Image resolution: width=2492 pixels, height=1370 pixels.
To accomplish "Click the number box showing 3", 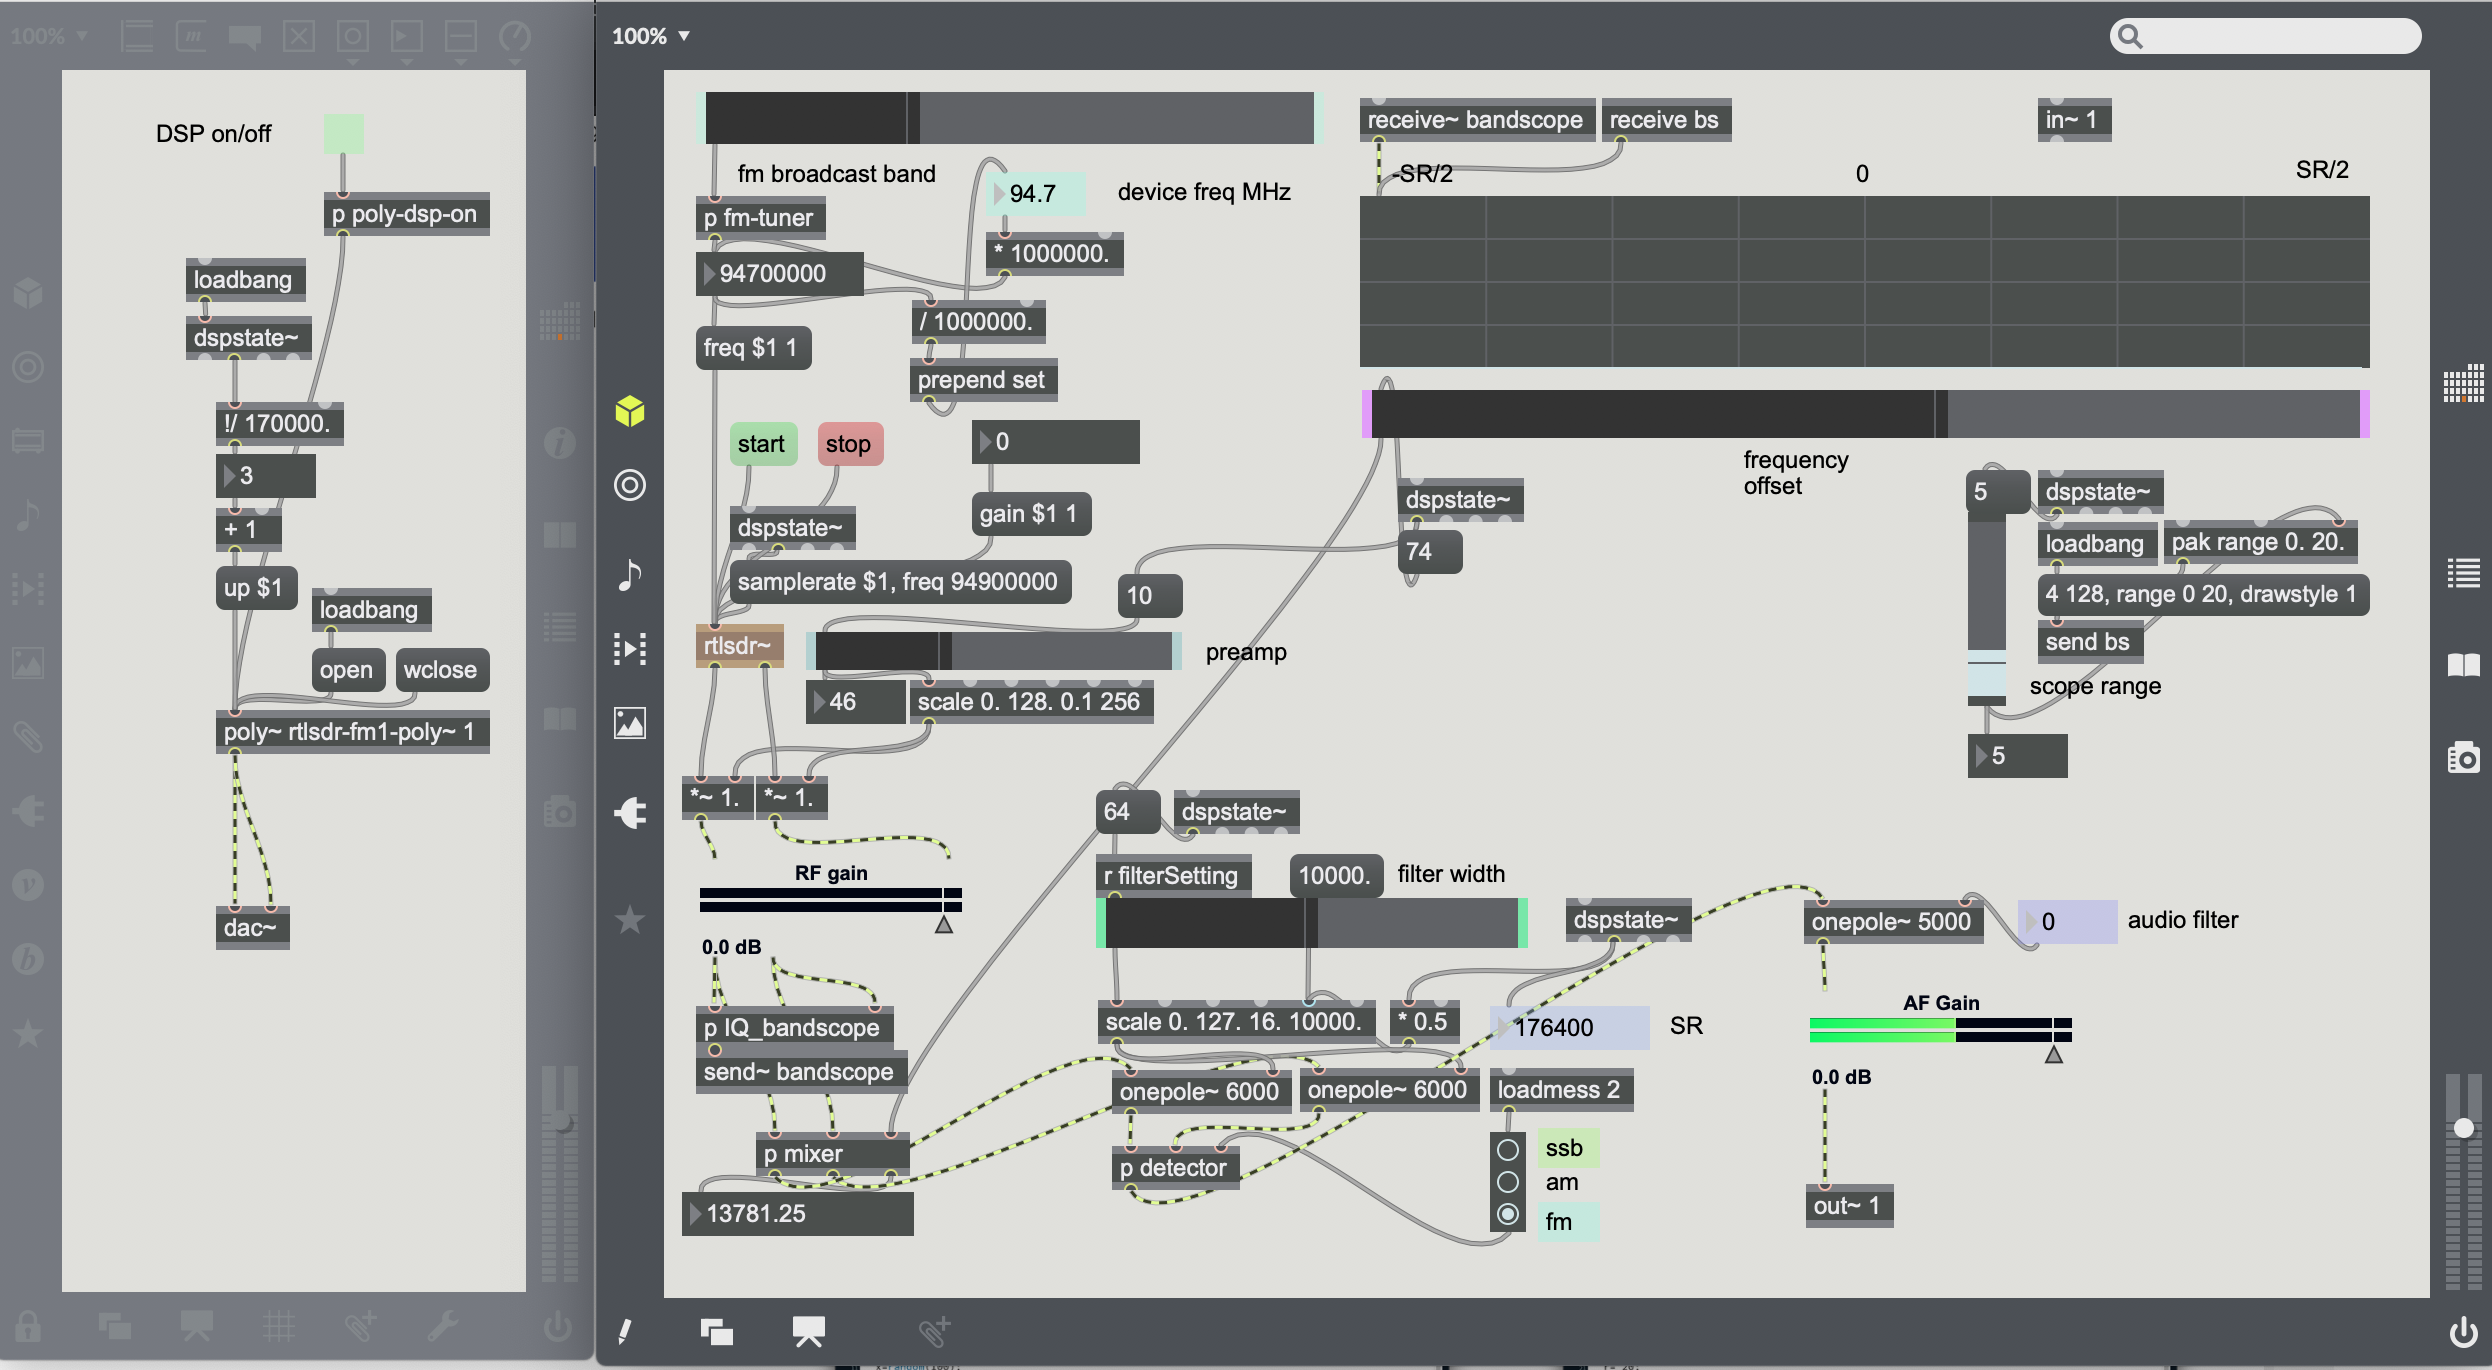I will point(266,476).
